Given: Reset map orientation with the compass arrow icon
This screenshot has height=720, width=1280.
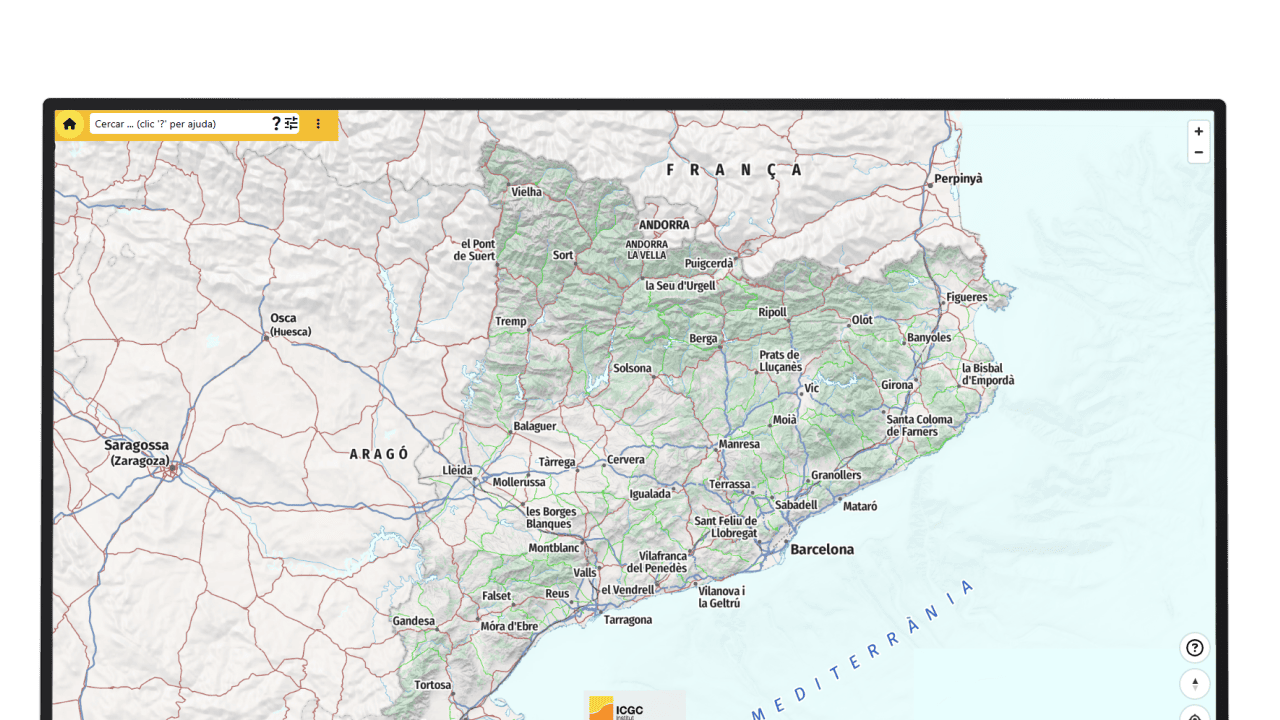Looking at the screenshot, I should coord(1194,684).
